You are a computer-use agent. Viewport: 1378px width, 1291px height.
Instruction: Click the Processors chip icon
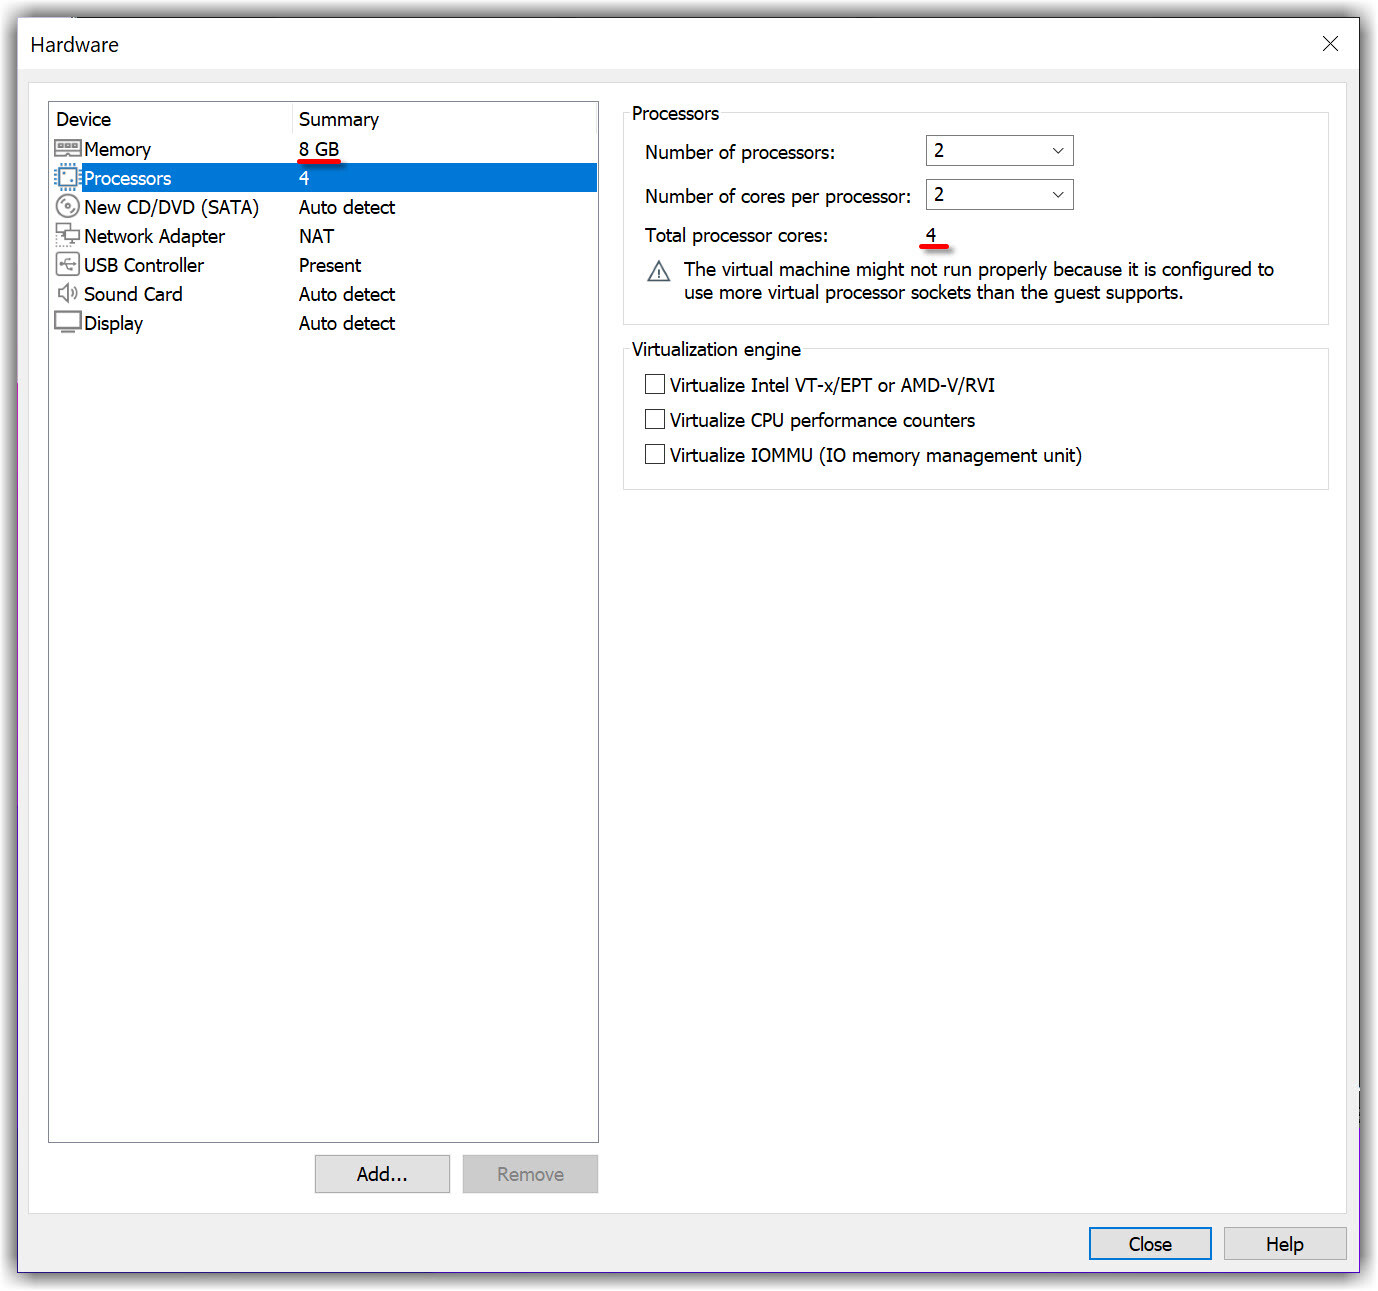(67, 178)
